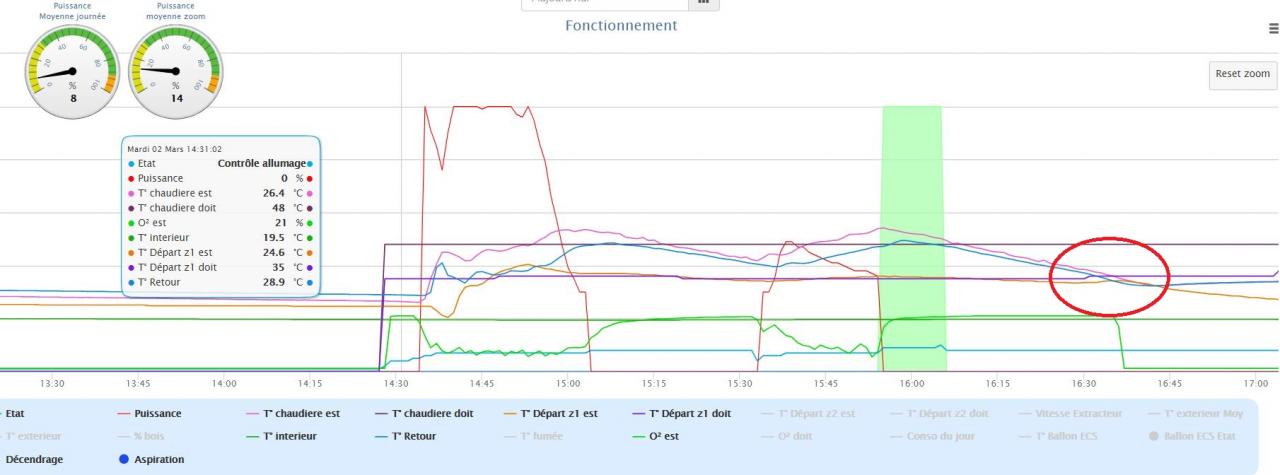Toggle T° Départ z1 doit series

click(689, 412)
